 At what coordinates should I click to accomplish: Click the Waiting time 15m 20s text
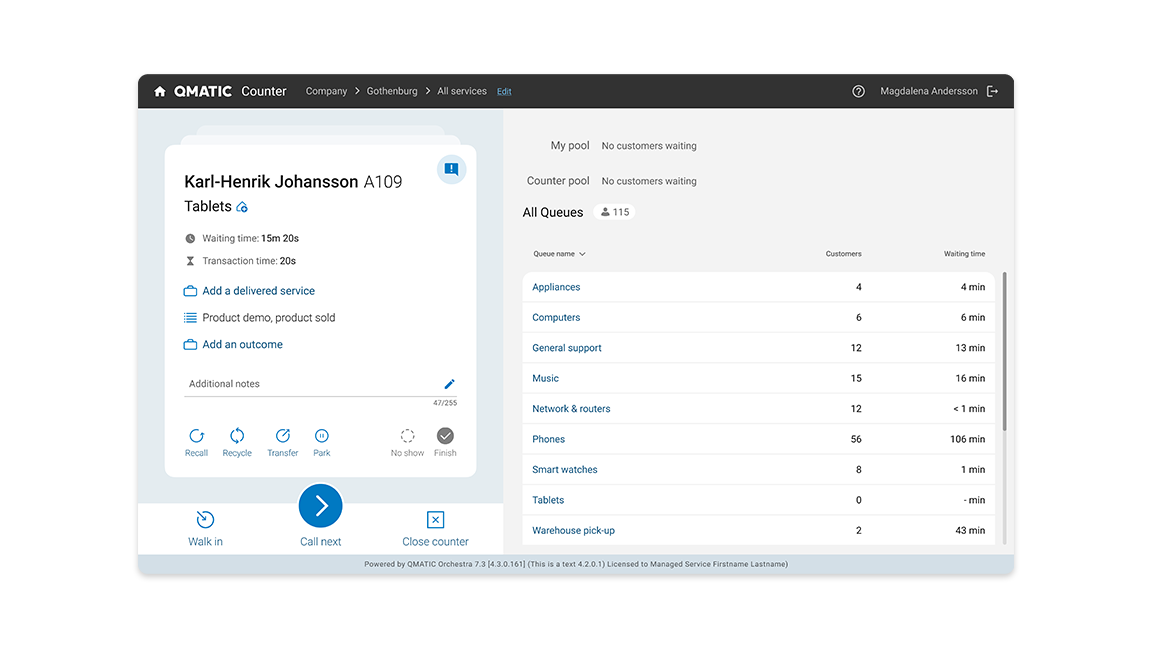251,238
